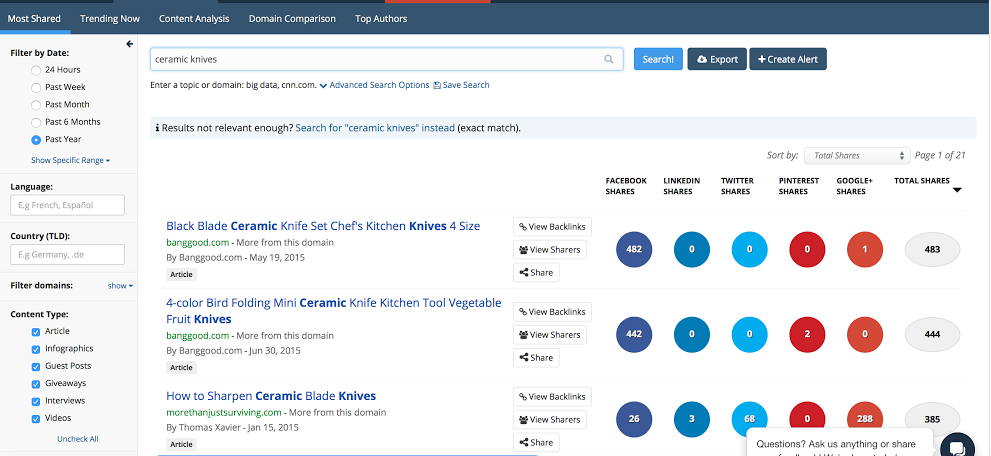Viewport: 991px width, 456px height.
Task: Expand Show Specific Range date option
Action: [x=70, y=160]
